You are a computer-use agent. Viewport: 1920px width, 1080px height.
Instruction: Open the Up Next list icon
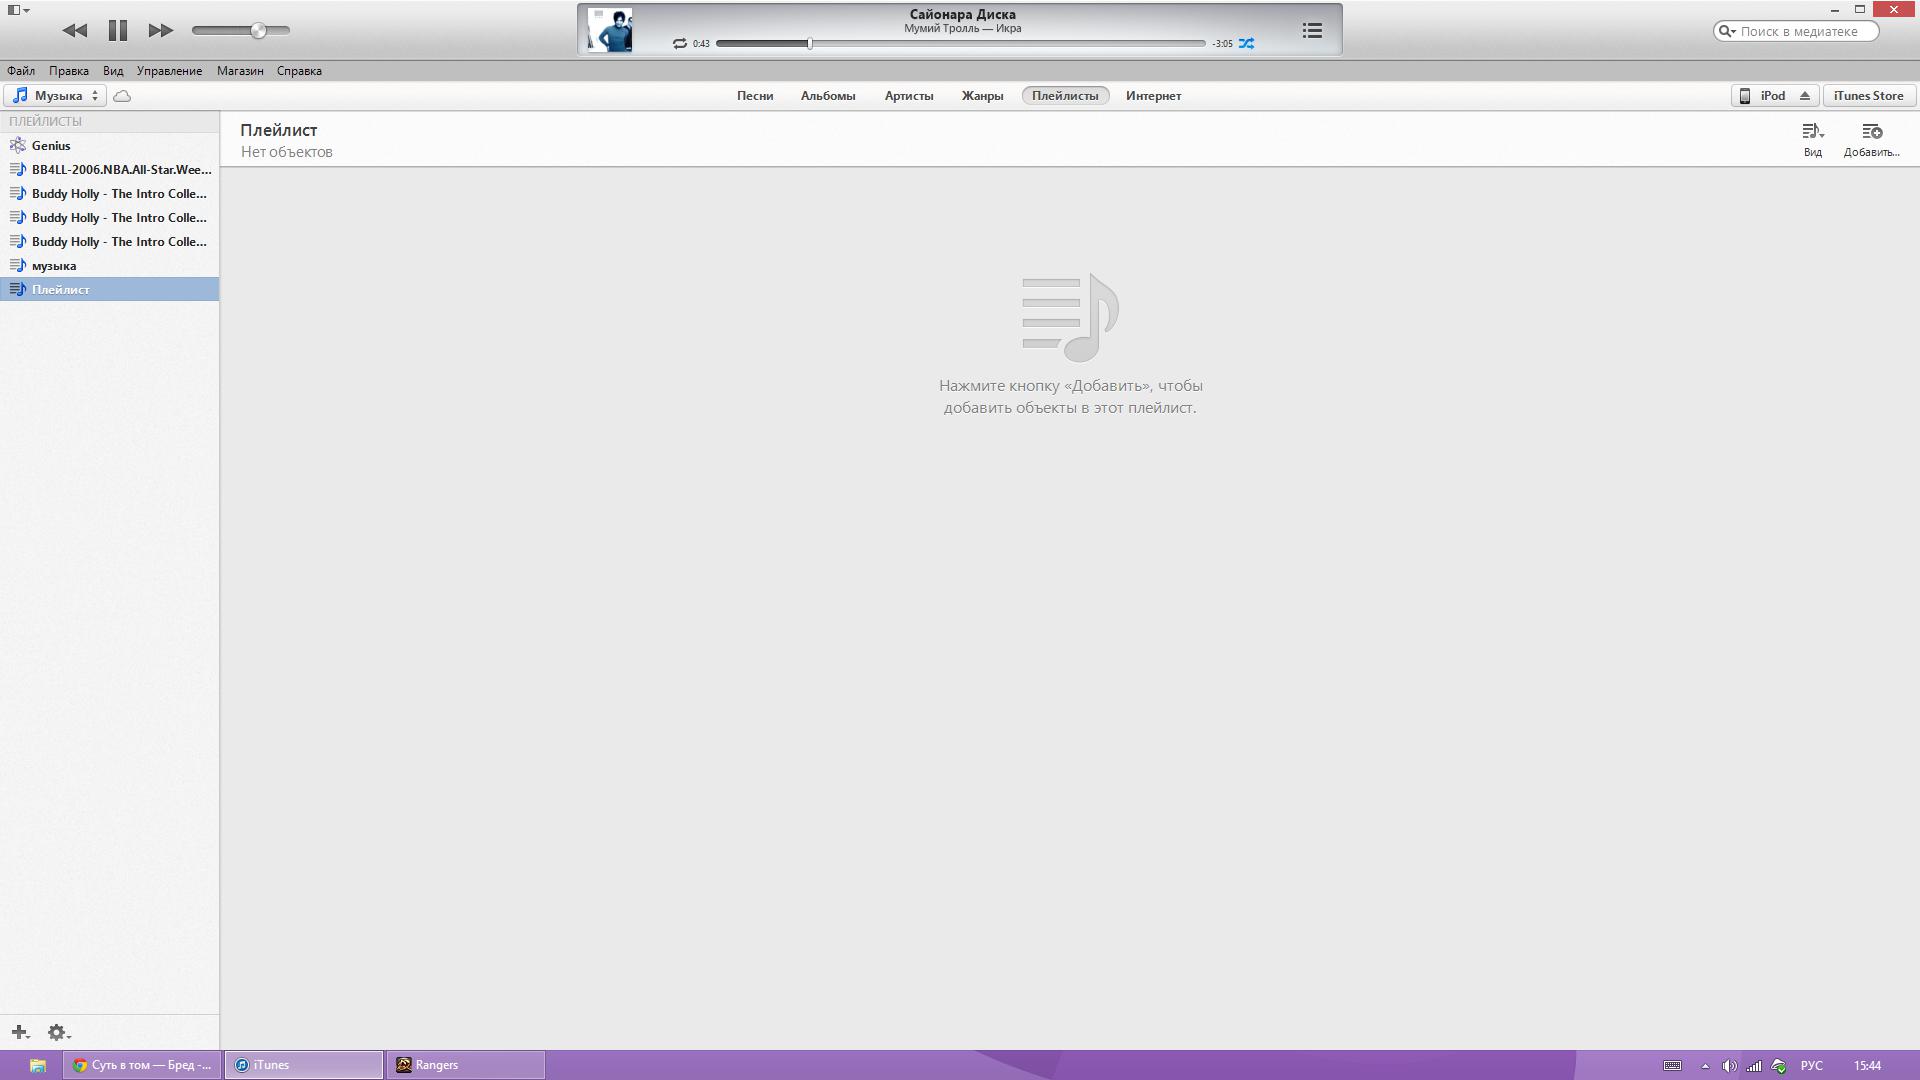tap(1312, 31)
